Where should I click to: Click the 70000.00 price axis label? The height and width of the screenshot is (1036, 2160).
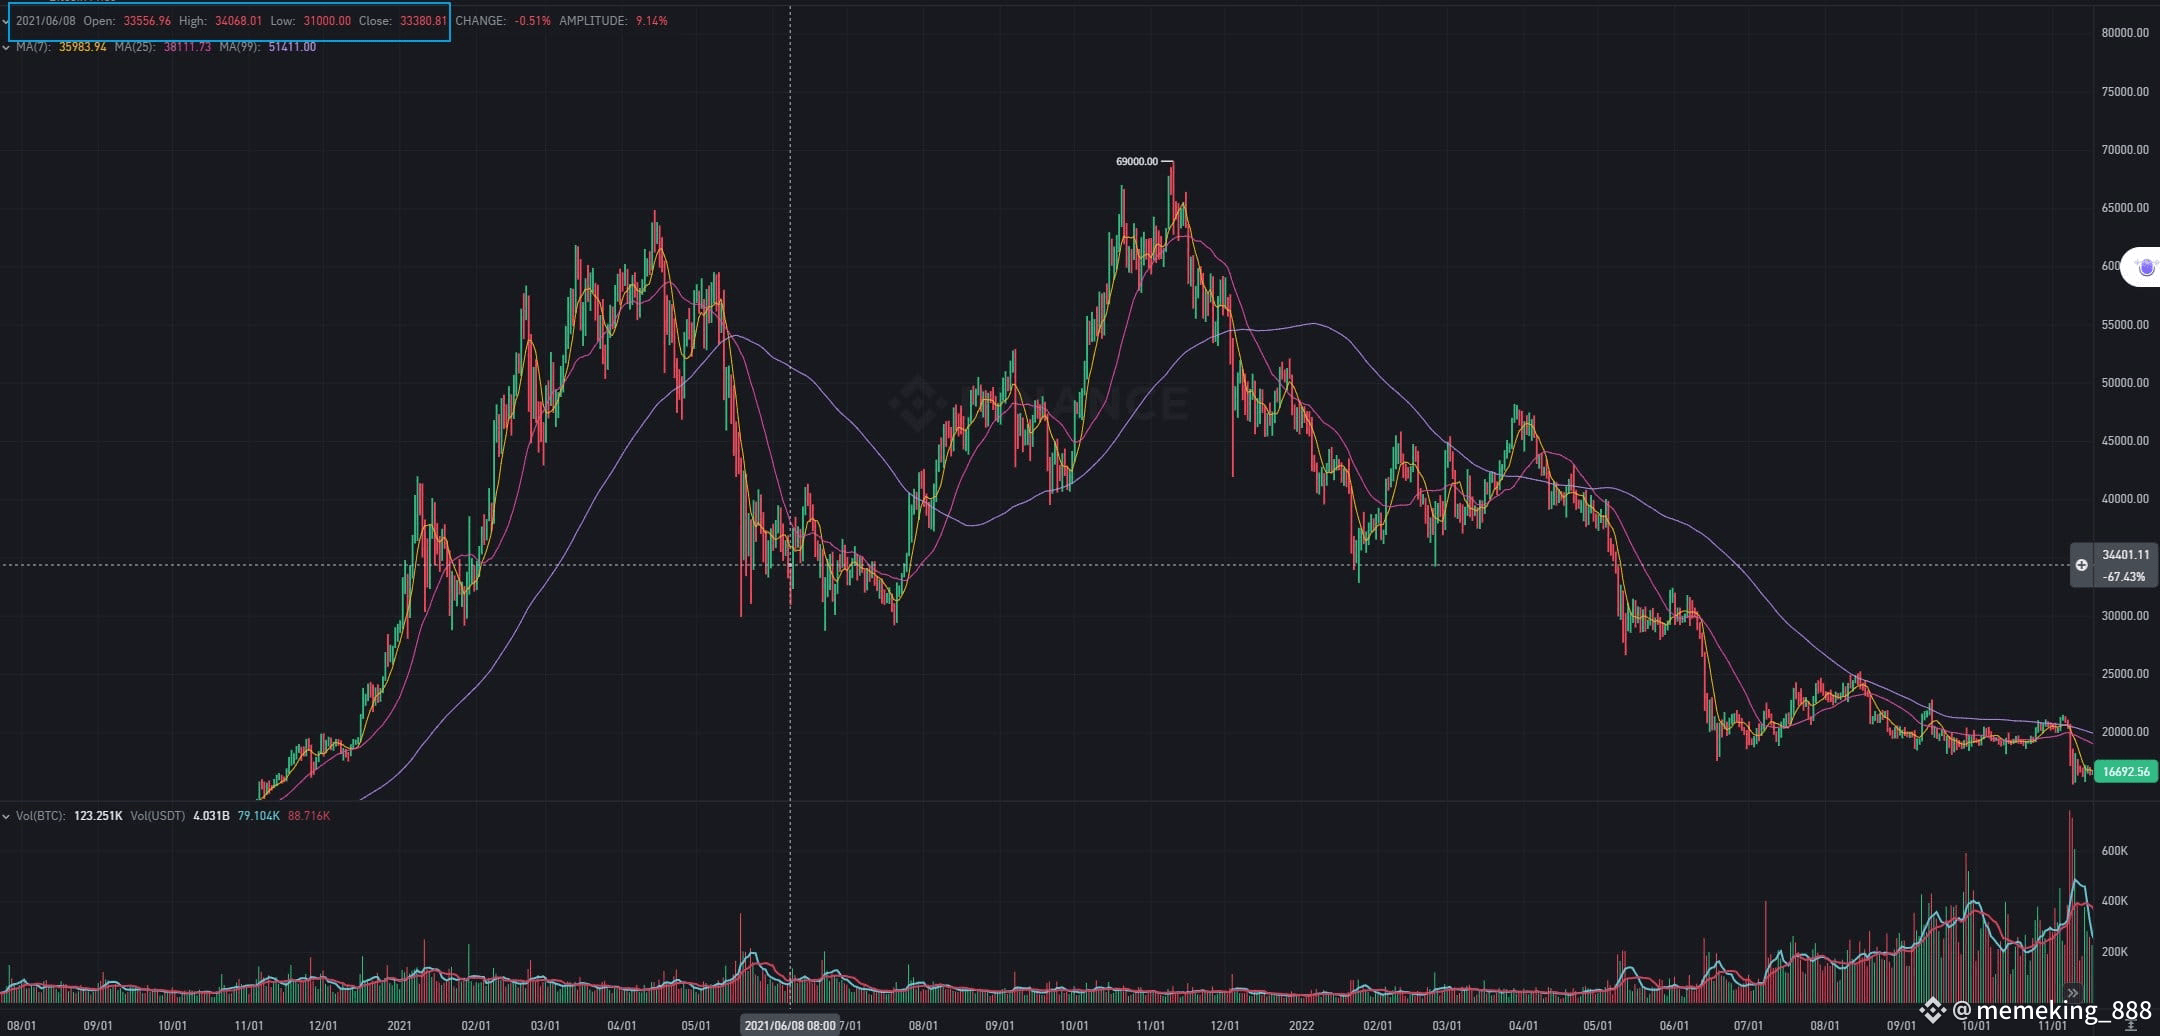coord(2125,150)
